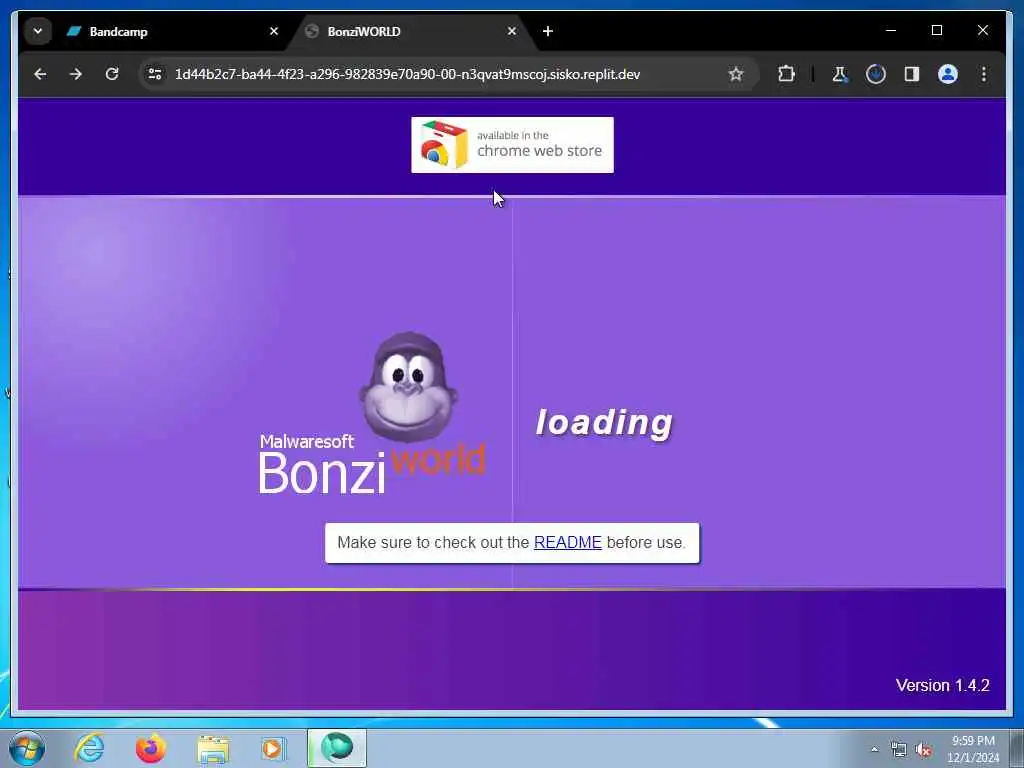The image size is (1024, 768).
Task: Go forward to next page
Action: click(x=76, y=74)
